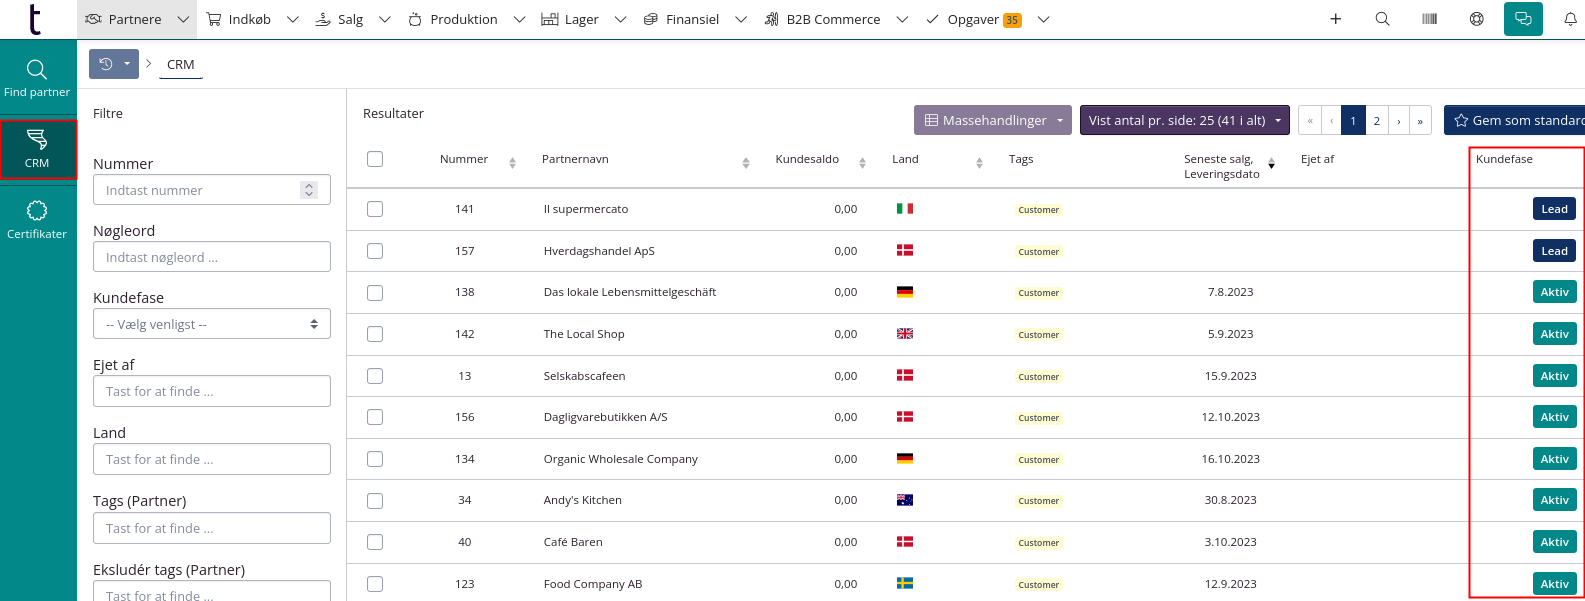Open the Finansiel menu

694,19
